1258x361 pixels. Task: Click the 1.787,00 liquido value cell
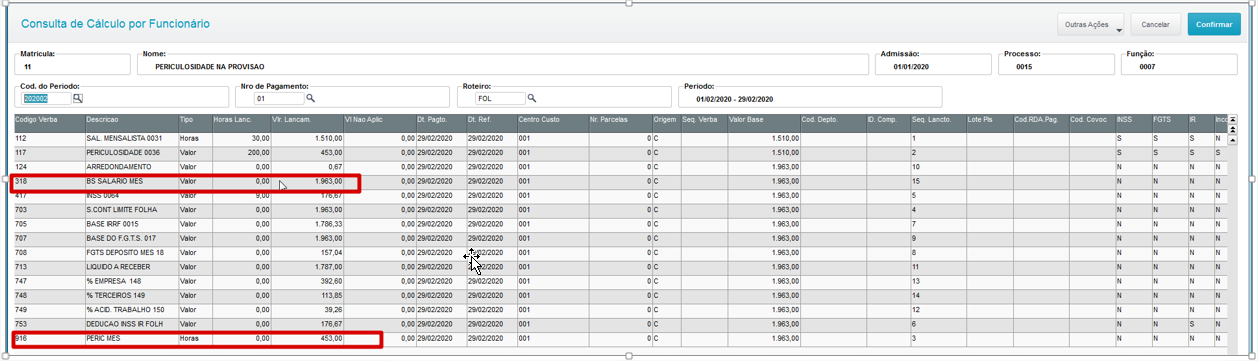(307, 268)
